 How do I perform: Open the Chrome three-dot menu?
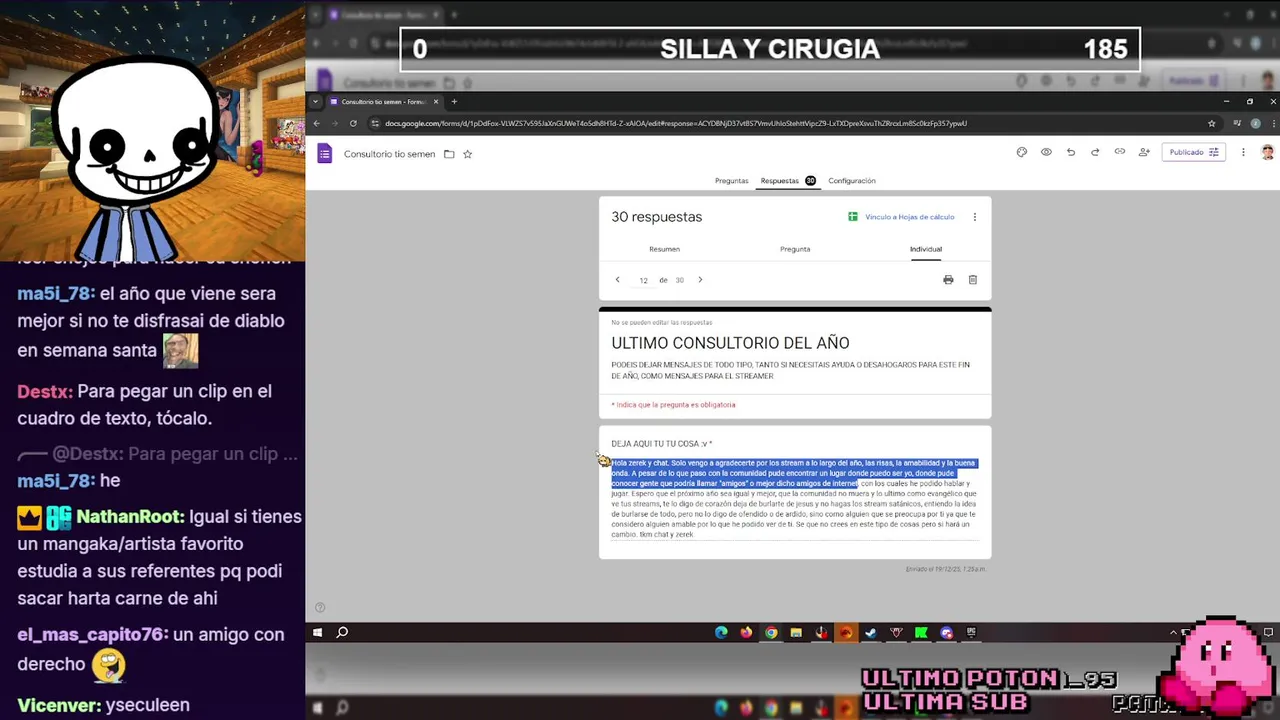pos(1273,124)
